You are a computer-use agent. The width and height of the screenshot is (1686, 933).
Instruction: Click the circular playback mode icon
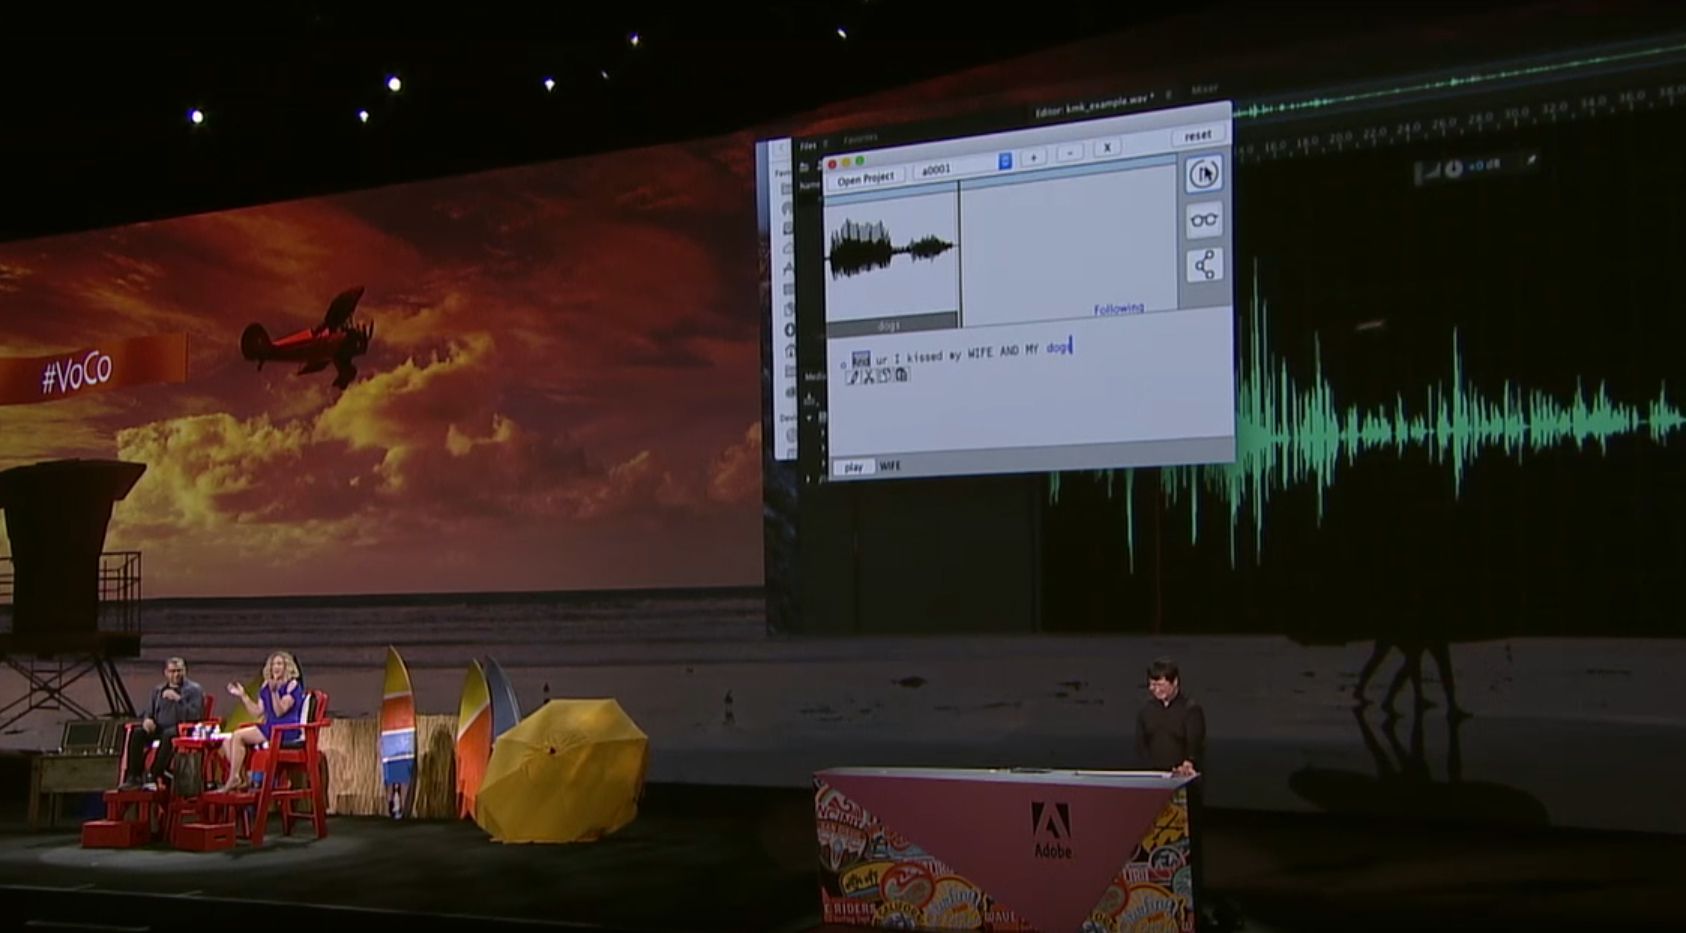coord(1203,174)
